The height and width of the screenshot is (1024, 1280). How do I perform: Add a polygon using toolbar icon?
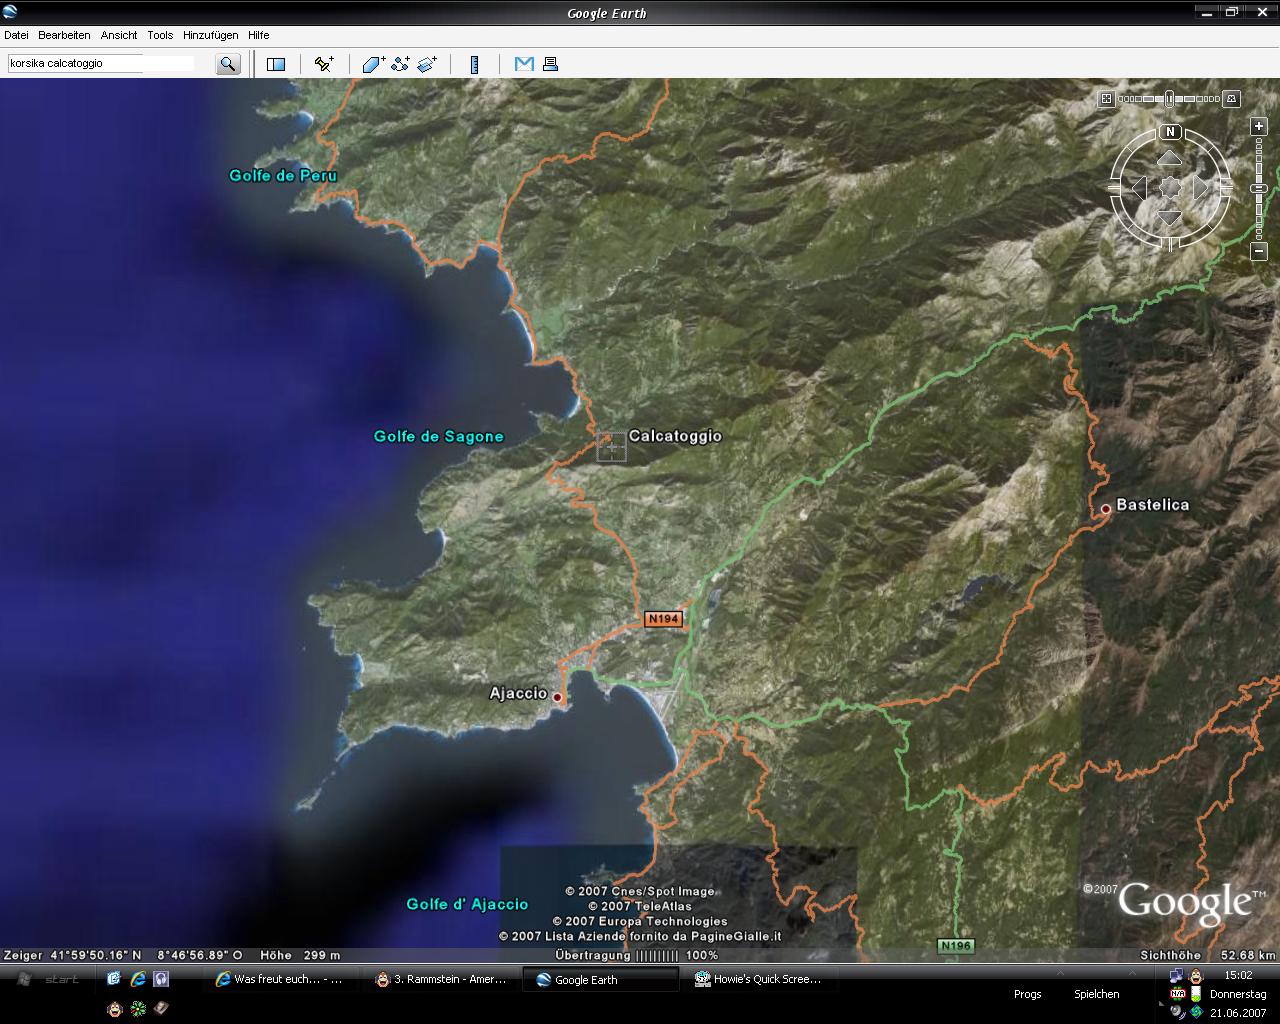[373, 64]
